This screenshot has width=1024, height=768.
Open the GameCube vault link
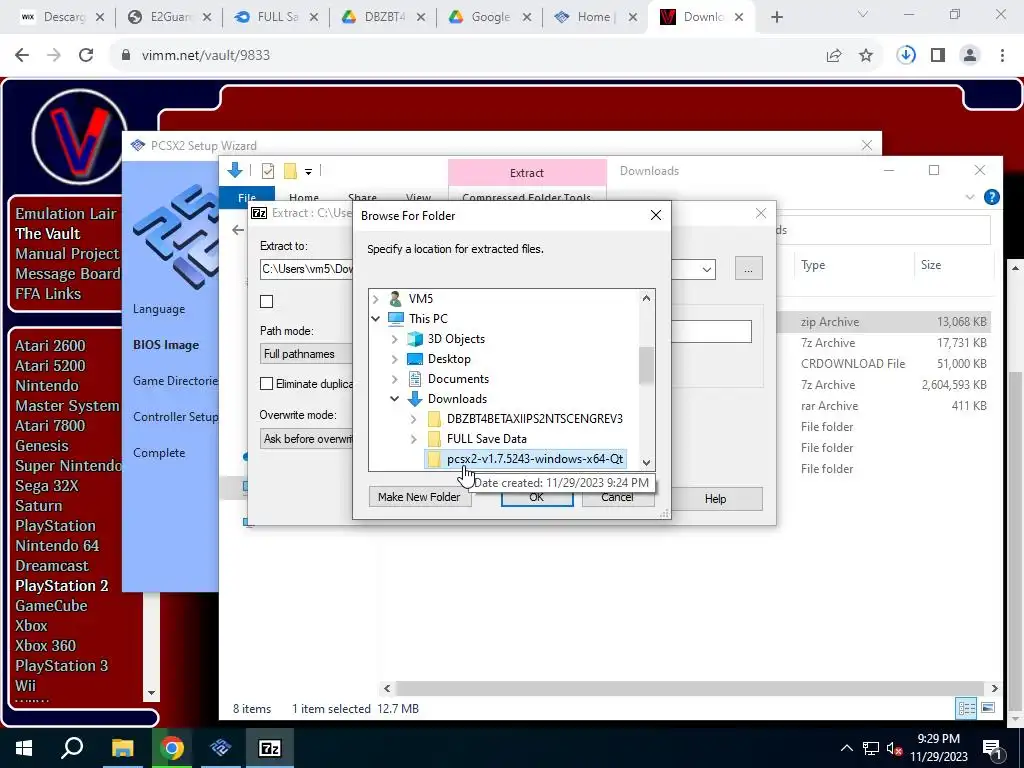pyautogui.click(x=51, y=605)
